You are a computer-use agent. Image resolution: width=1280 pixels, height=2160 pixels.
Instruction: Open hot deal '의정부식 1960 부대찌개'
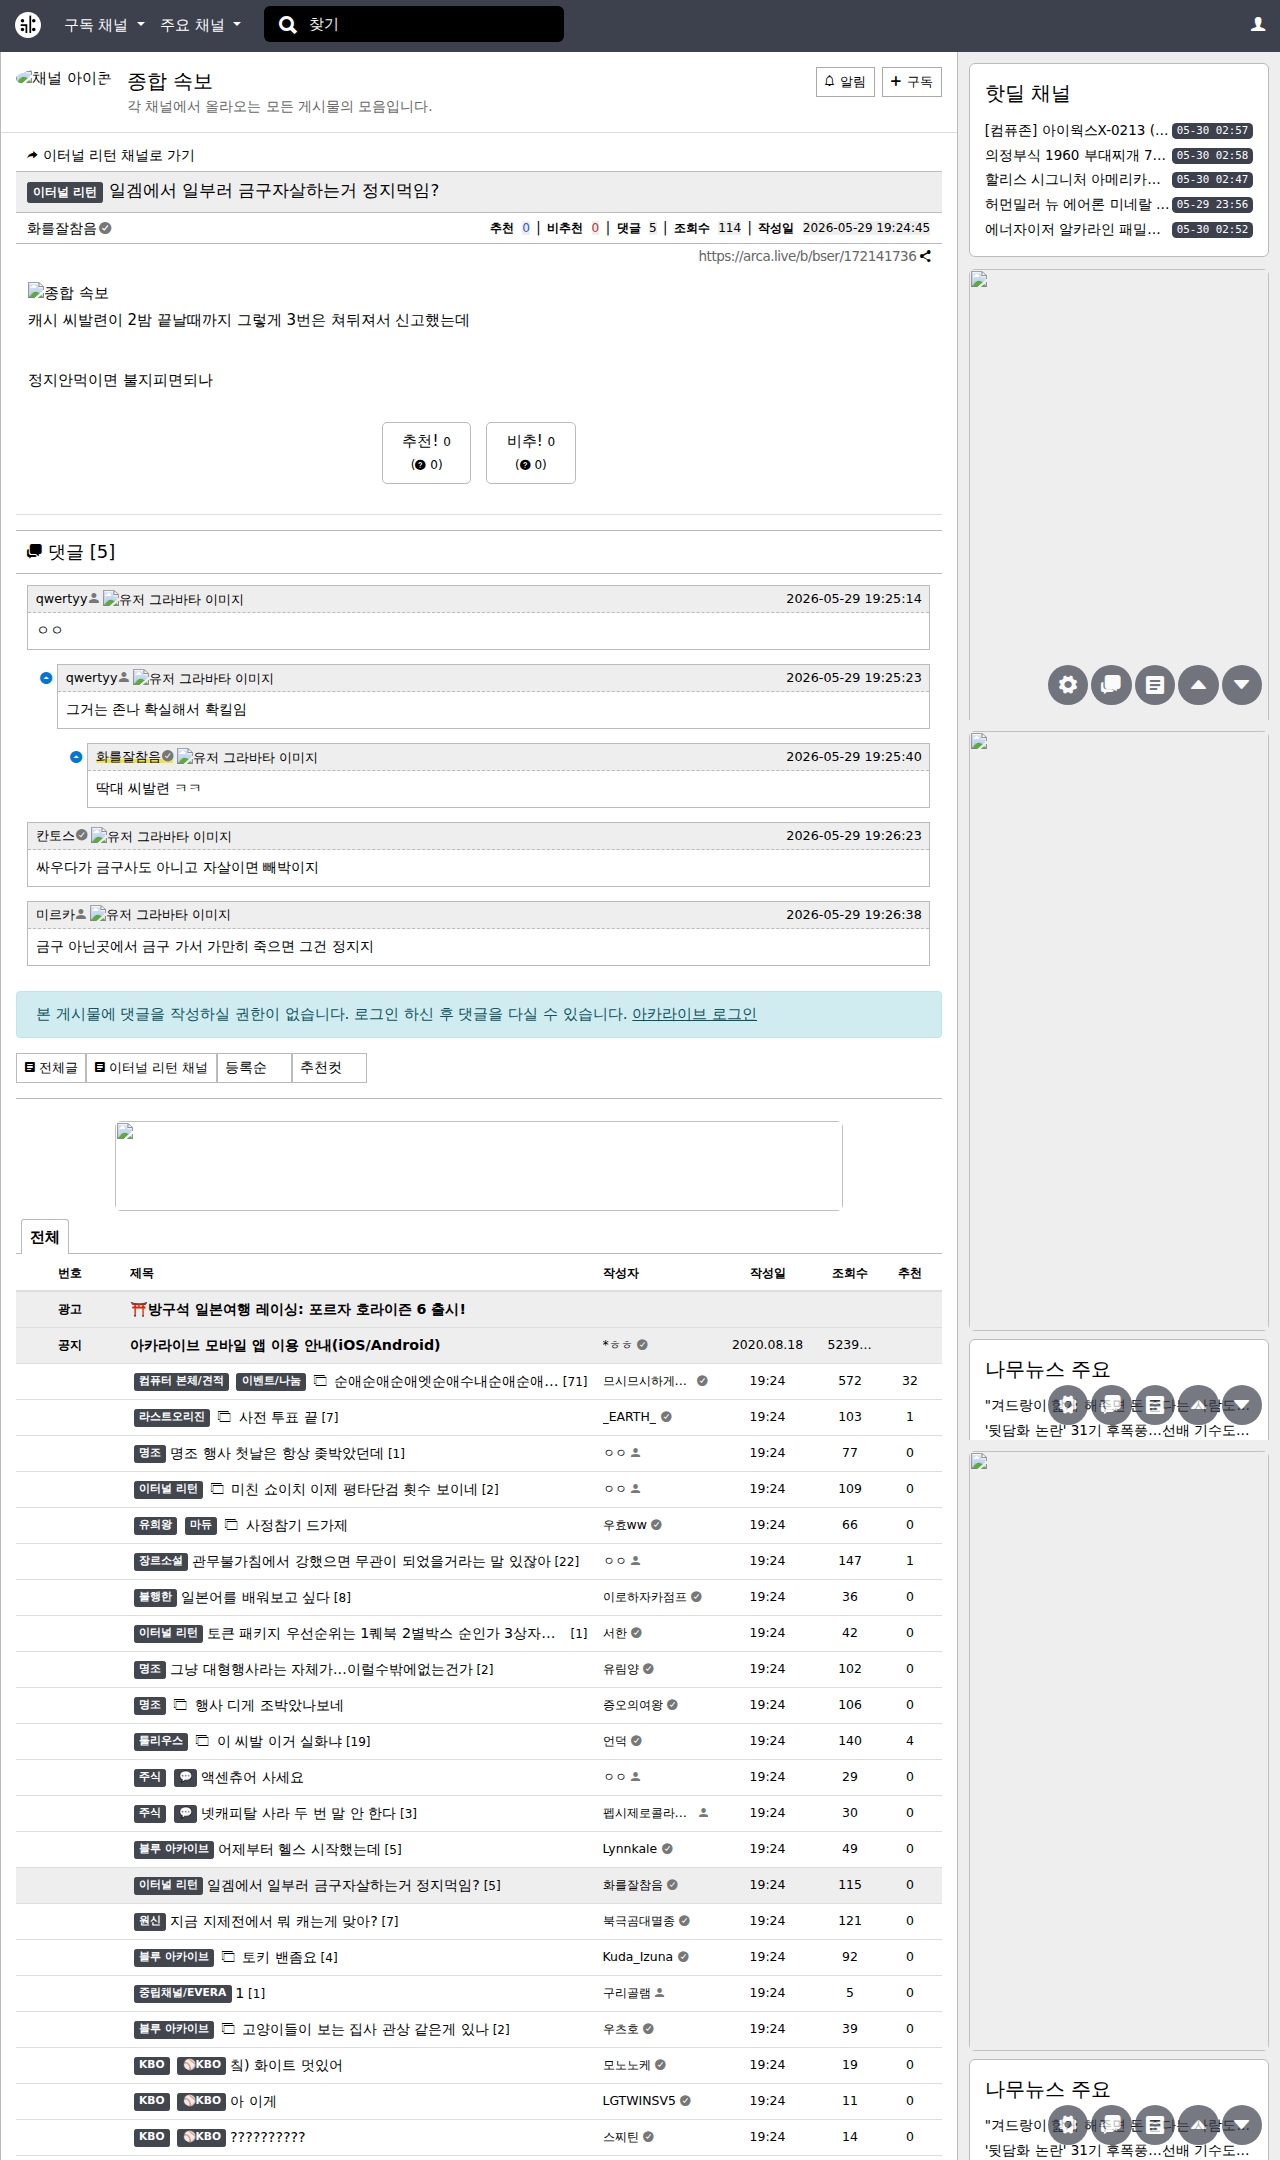(1076, 156)
